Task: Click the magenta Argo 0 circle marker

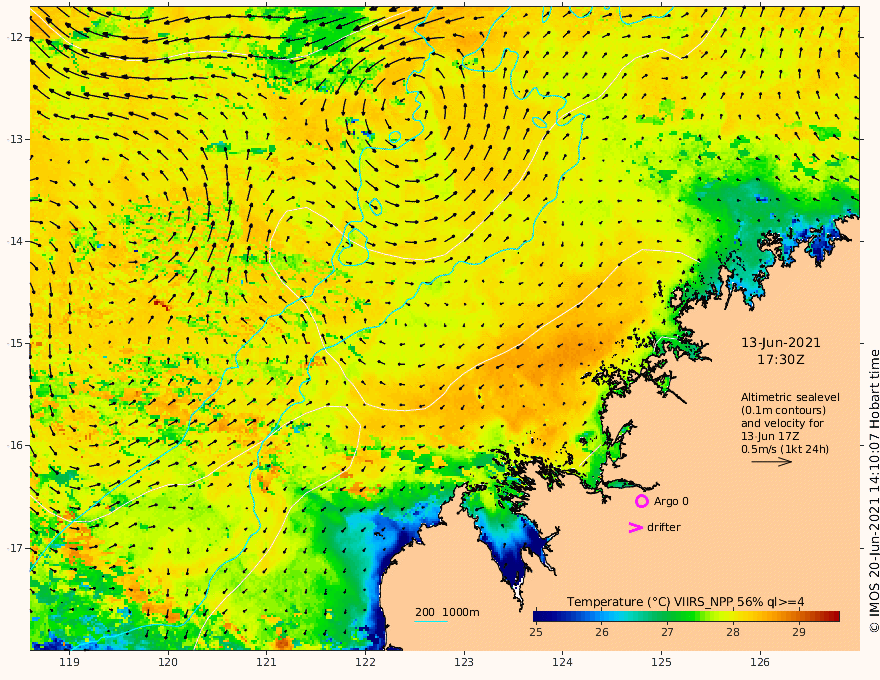Action: tap(641, 501)
